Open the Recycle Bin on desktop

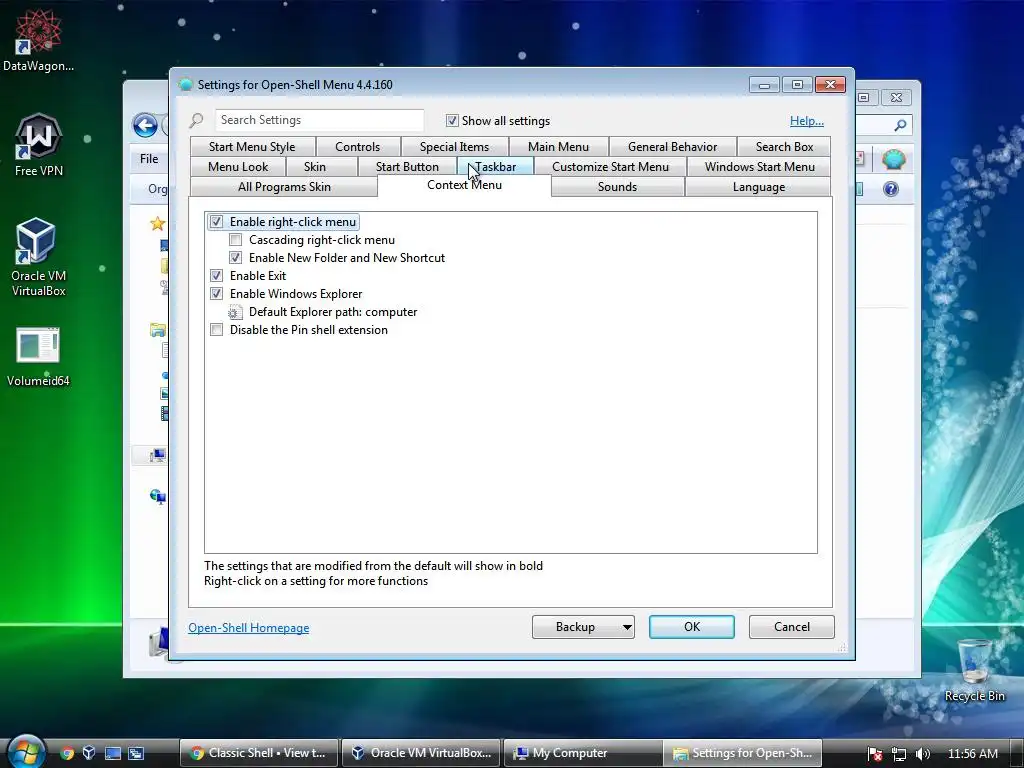pyautogui.click(x=974, y=670)
